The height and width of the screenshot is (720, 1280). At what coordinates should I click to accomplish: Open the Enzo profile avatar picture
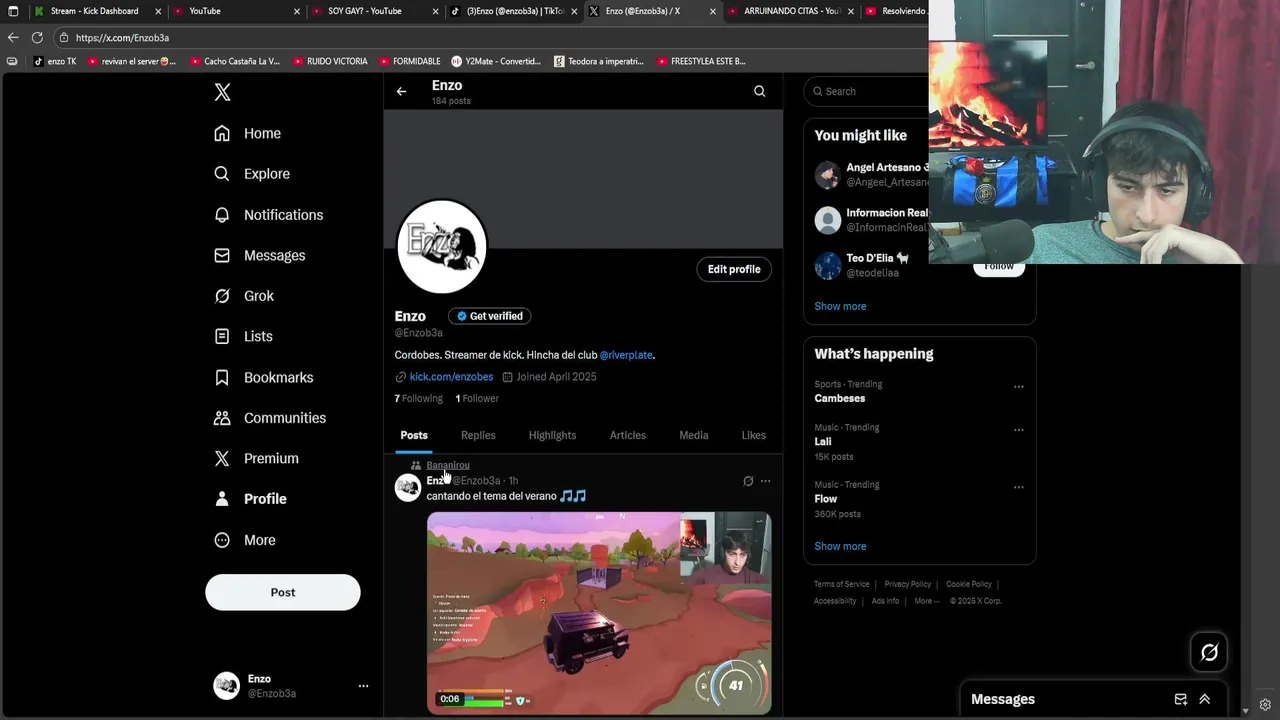click(x=442, y=246)
